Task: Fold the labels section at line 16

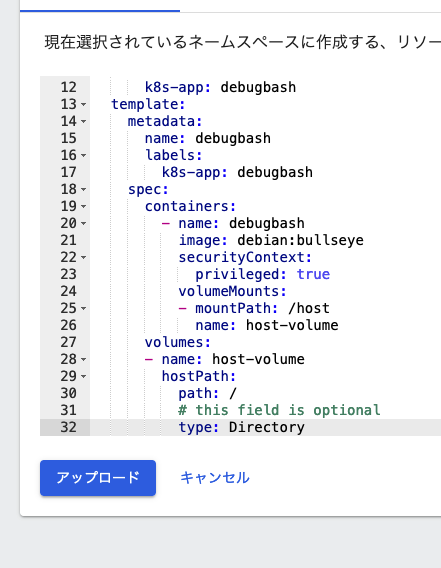Action: [x=84, y=155]
